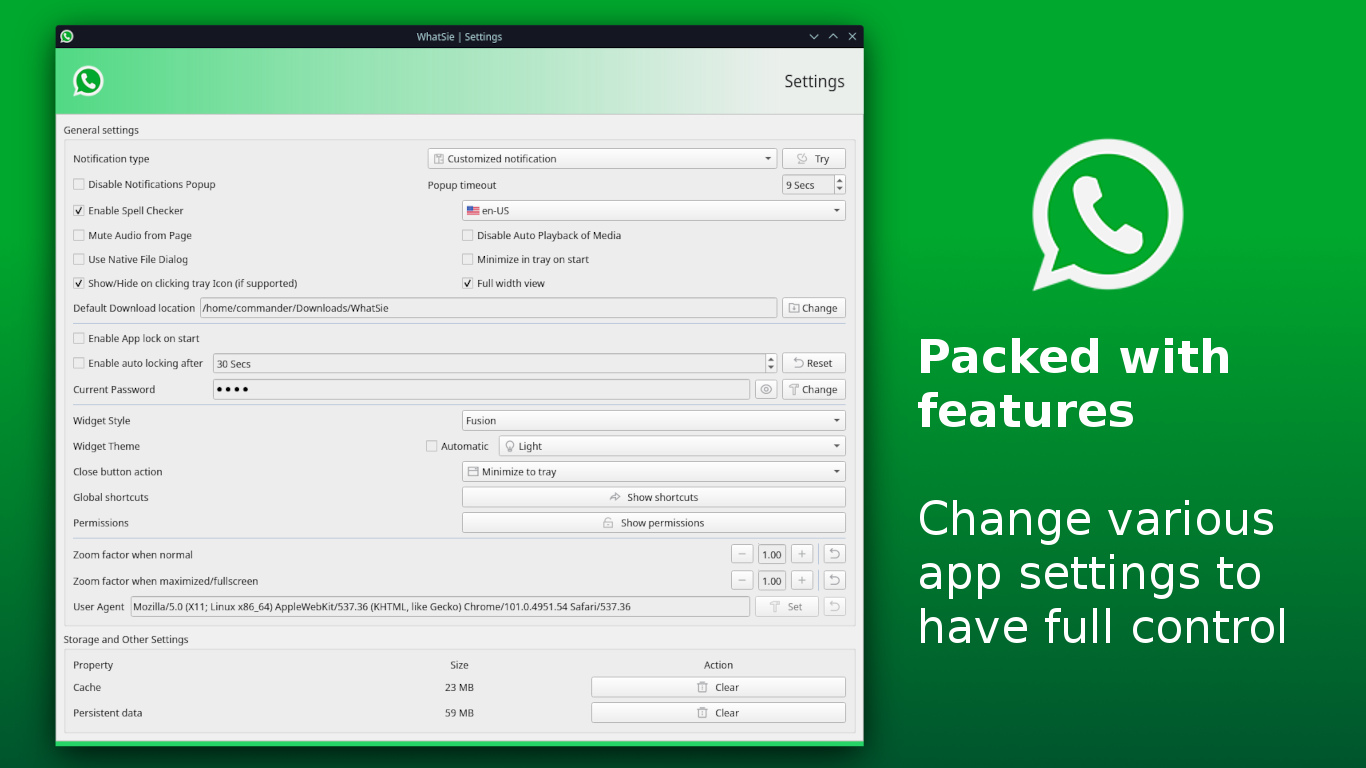Screen dimensions: 1366x768
Task: Click the user agent Set button
Action: (787, 607)
